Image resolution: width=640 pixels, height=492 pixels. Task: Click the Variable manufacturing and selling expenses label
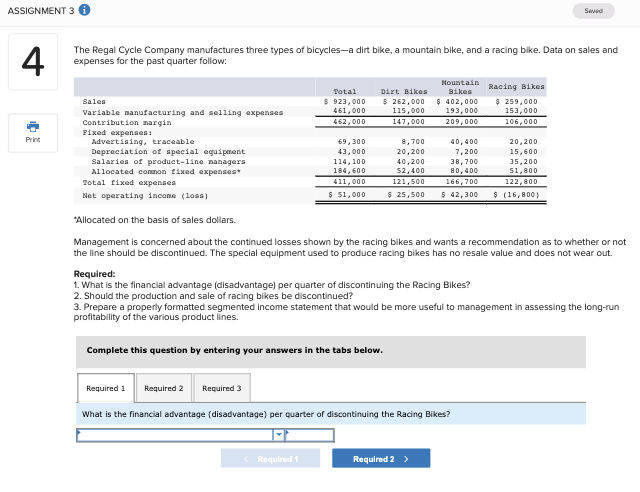[x=183, y=112]
